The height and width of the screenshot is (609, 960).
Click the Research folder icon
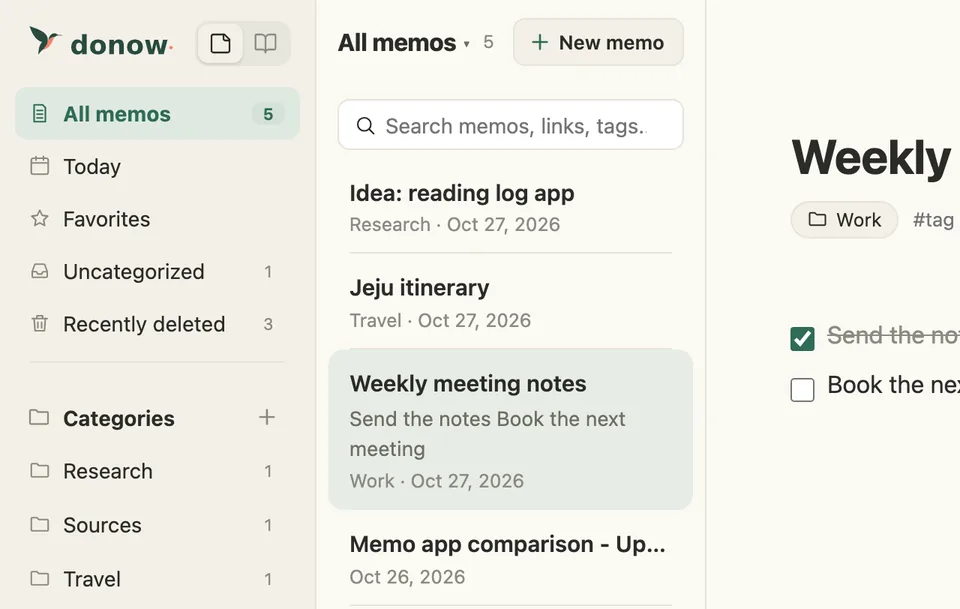(x=40, y=470)
